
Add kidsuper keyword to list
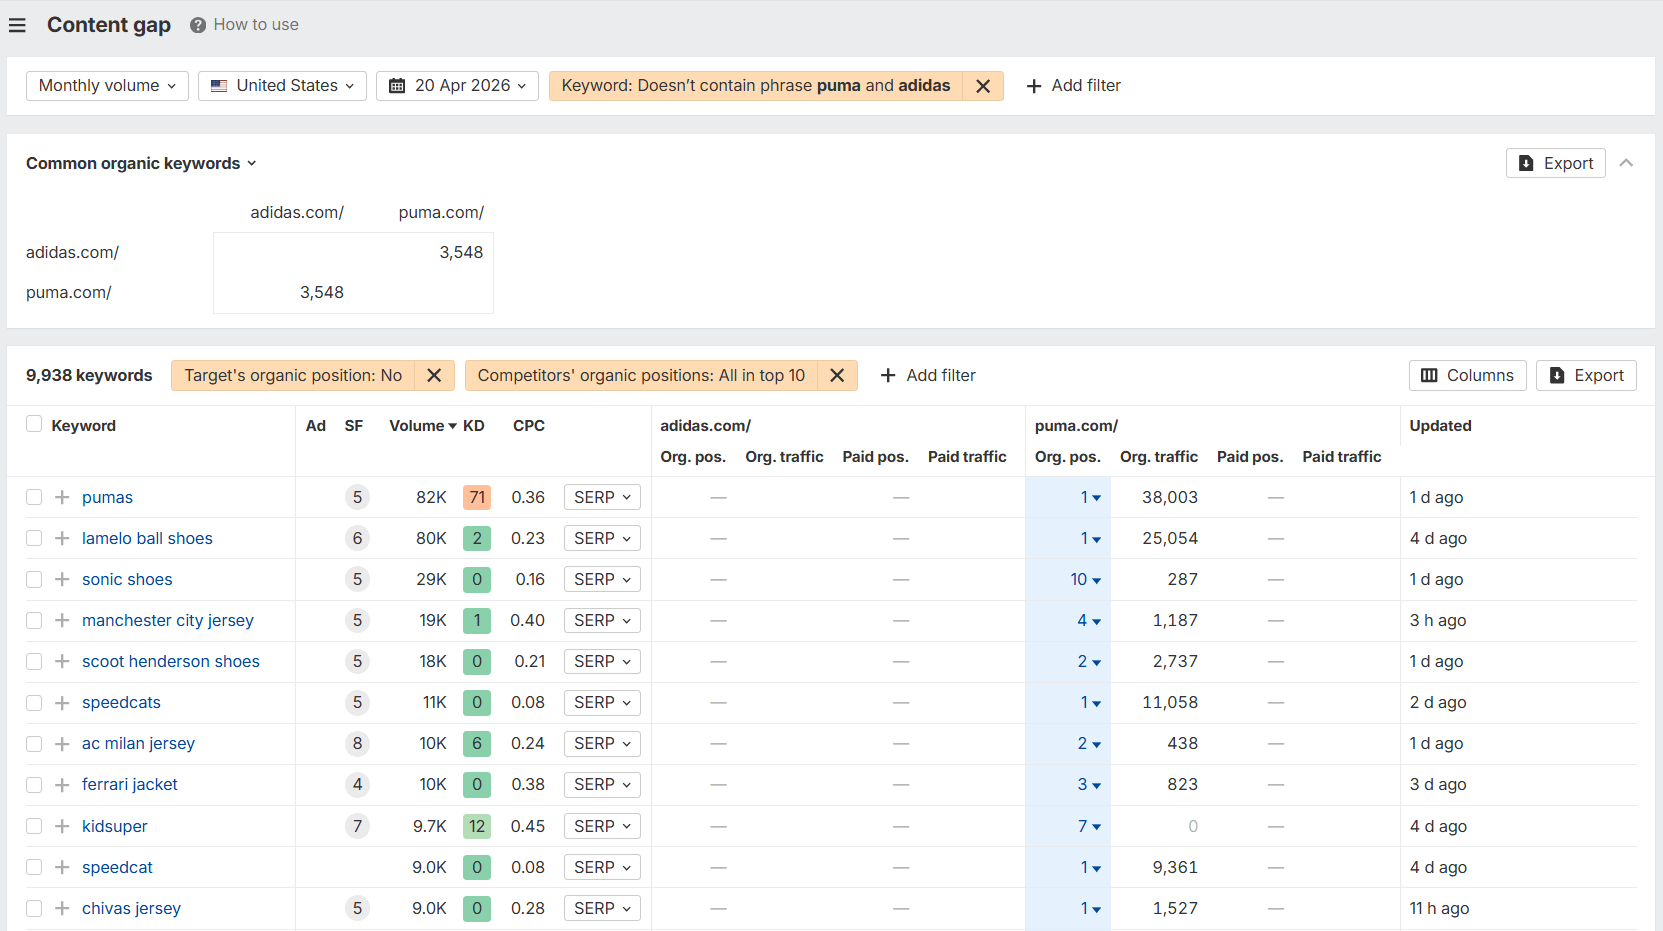click(62, 826)
